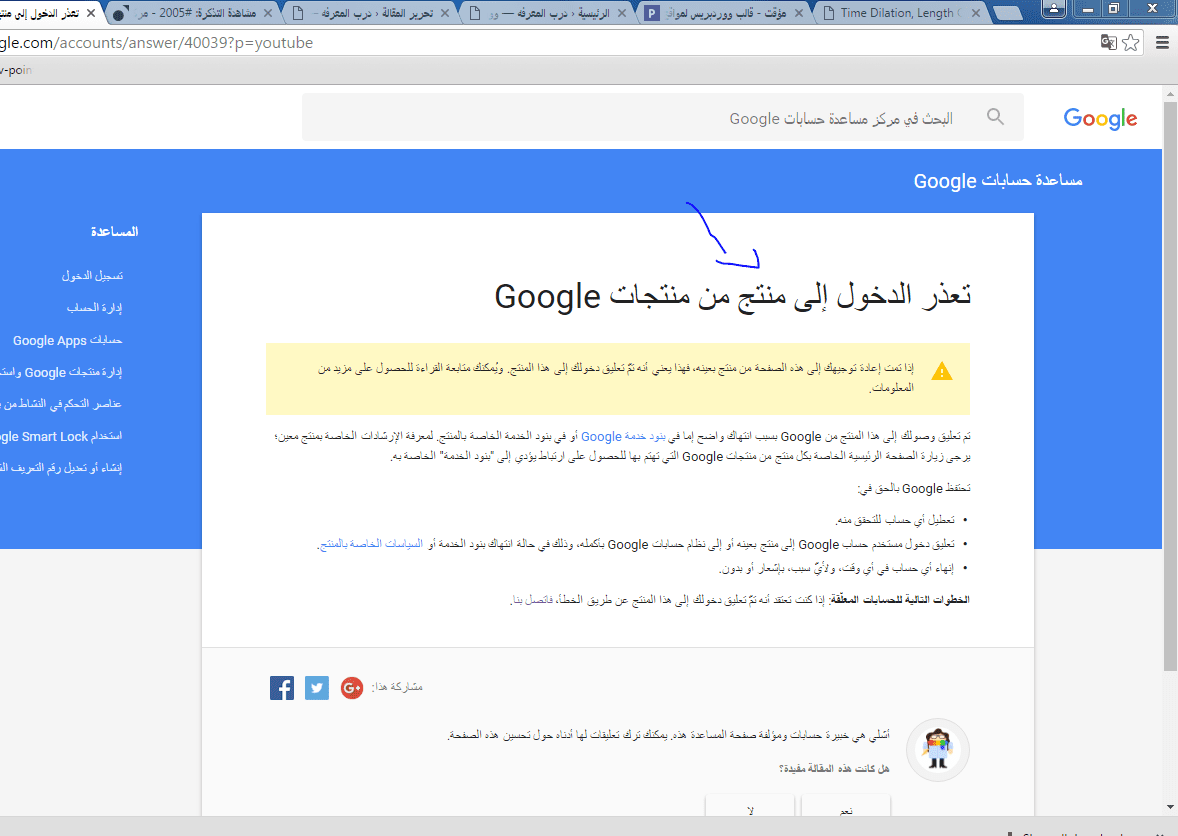Click the scrollbar down arrow
This screenshot has height=836, width=1178.
point(1170,807)
